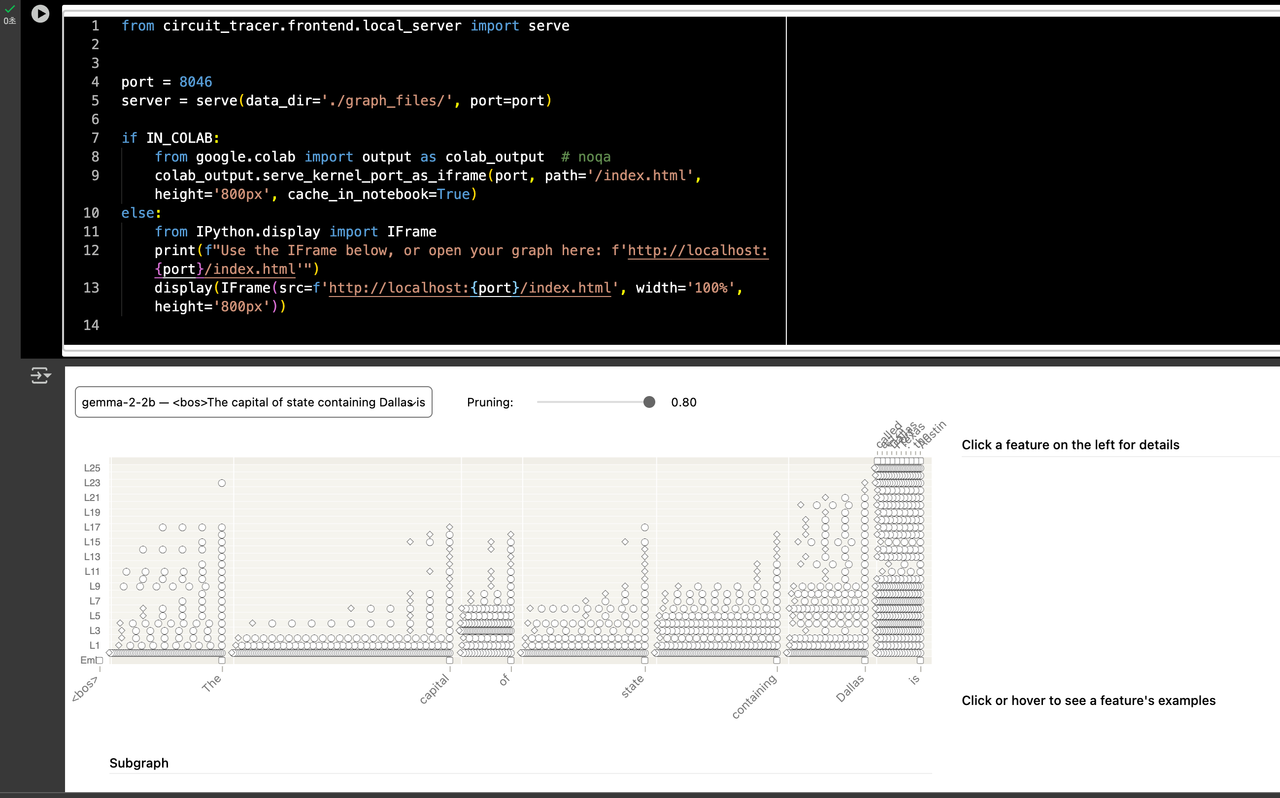Click line number 14 in the code editor
The height and width of the screenshot is (798, 1280).
pos(91,325)
